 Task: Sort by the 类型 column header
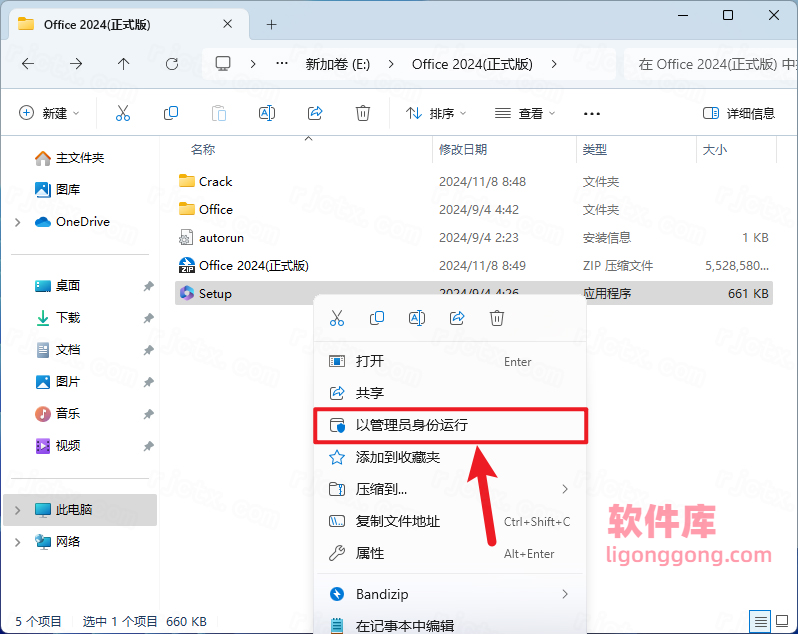click(594, 150)
